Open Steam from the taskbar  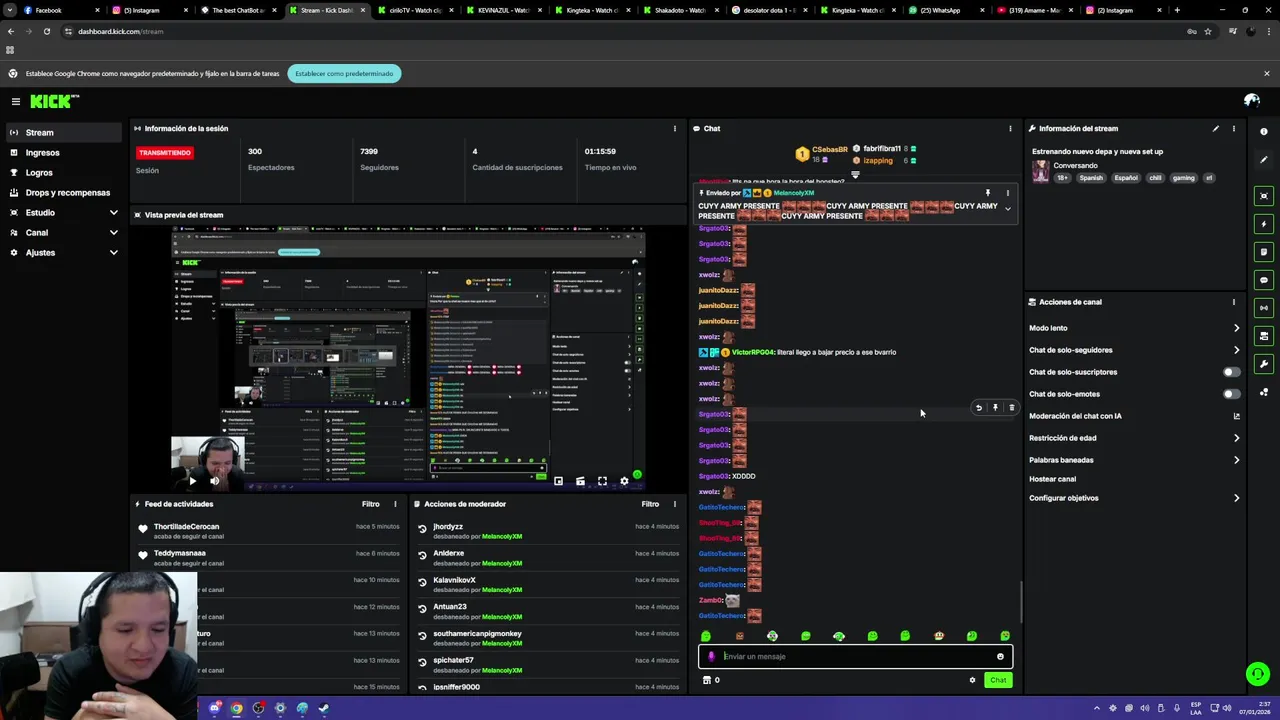coord(324,708)
